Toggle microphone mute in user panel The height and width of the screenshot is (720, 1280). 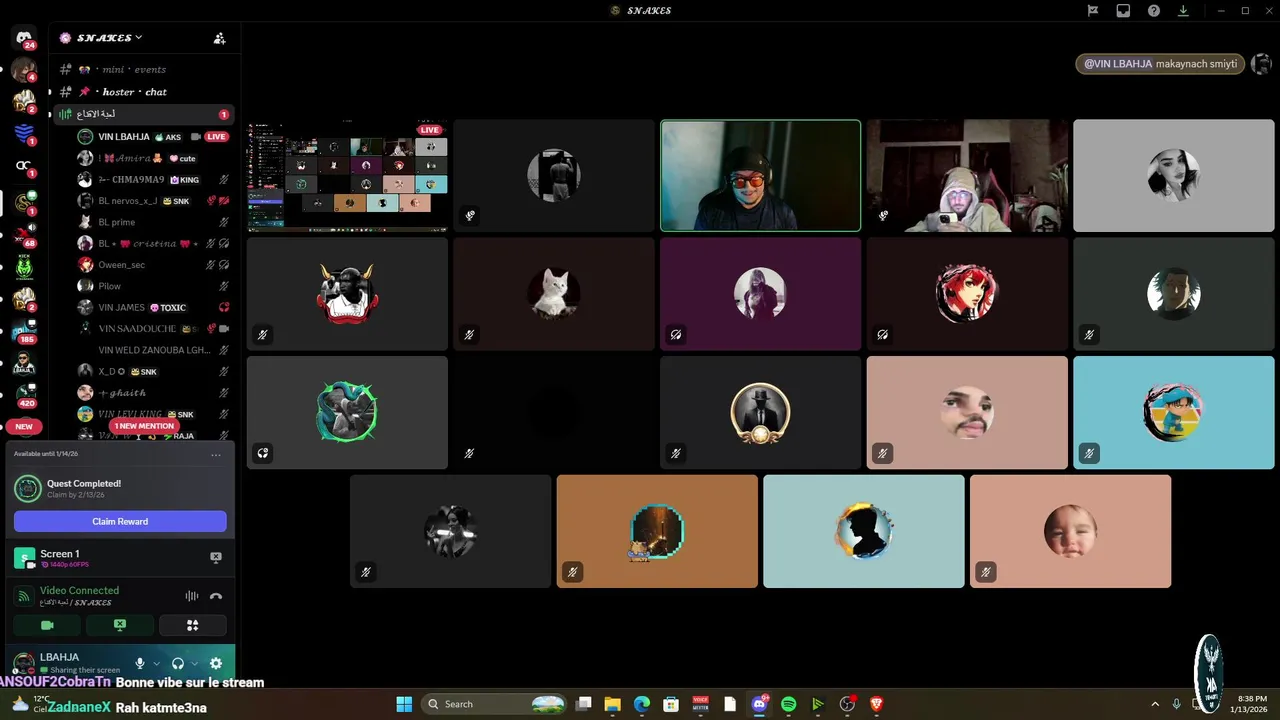click(140, 663)
